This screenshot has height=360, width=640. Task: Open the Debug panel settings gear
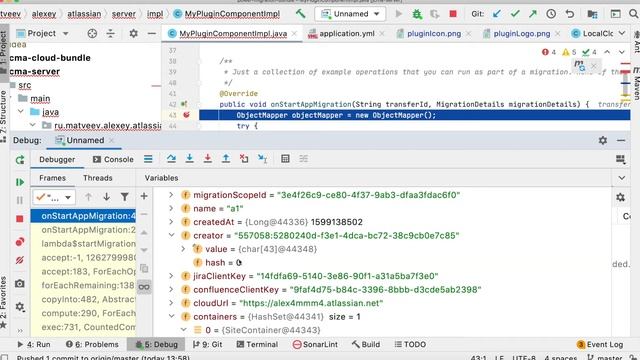coord(603,140)
